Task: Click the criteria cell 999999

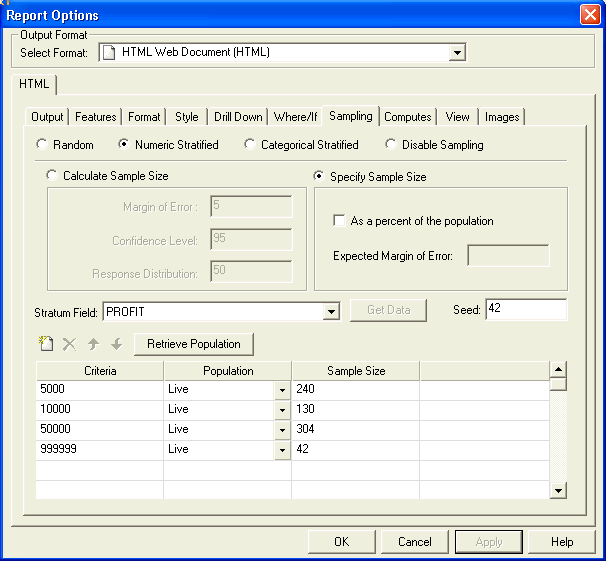Action: point(100,450)
